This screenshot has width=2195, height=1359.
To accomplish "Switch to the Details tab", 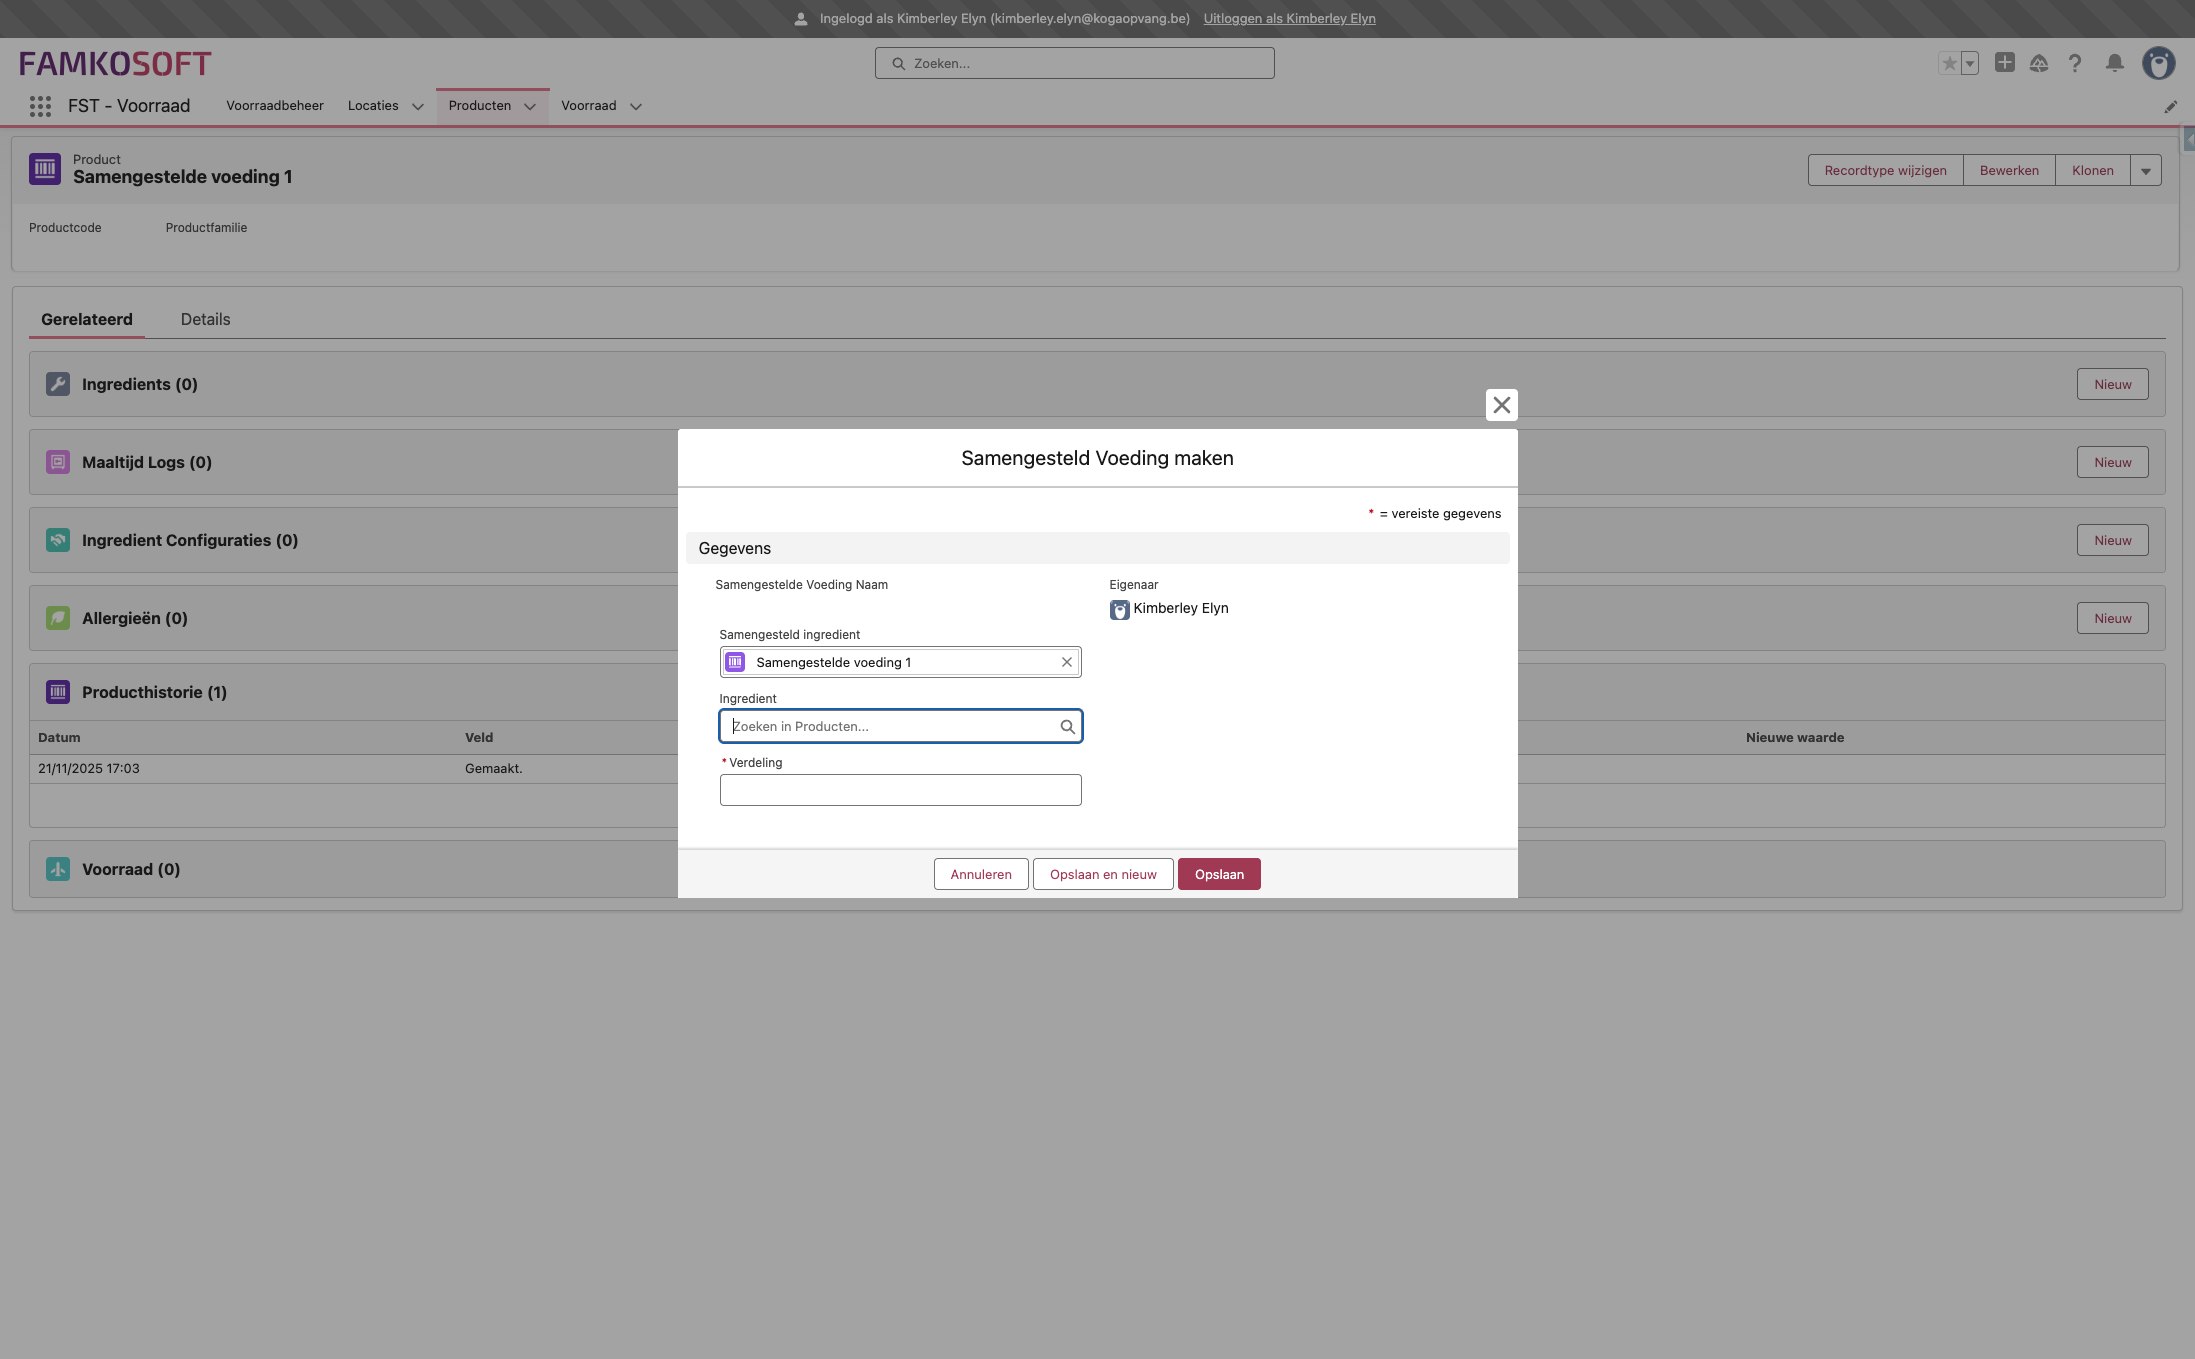I will [205, 319].
